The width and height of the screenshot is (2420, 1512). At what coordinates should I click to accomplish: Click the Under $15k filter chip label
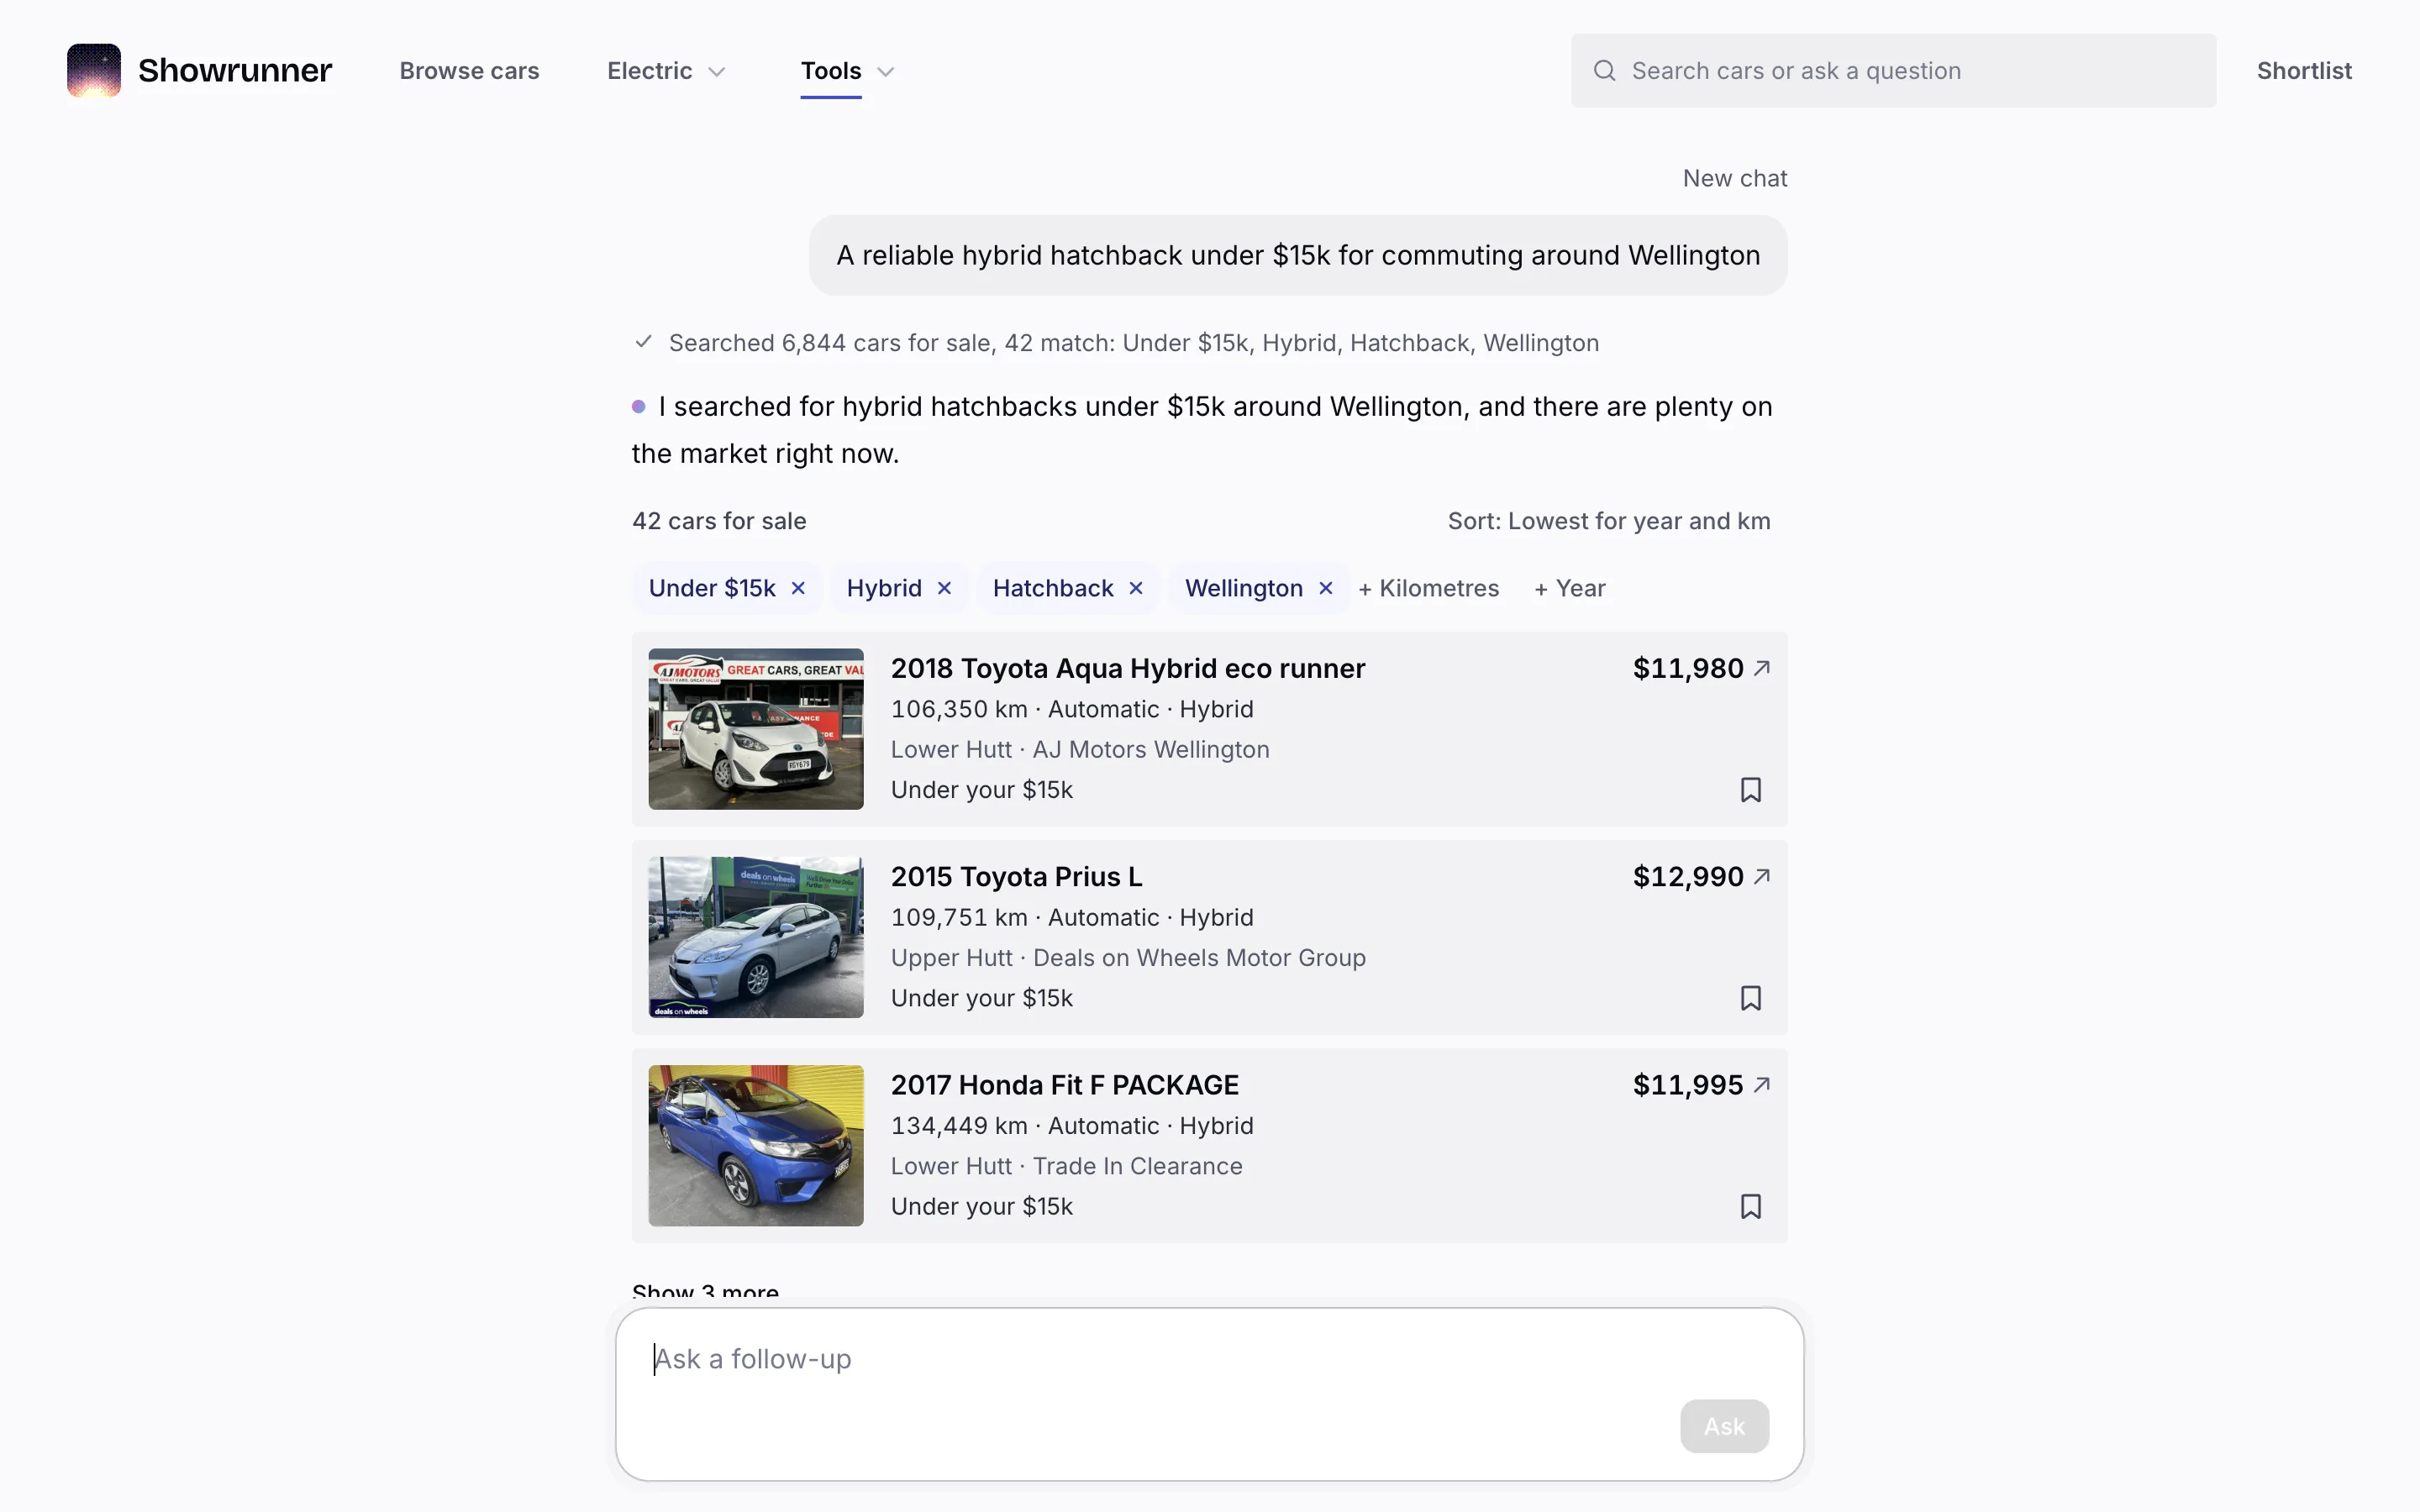click(712, 588)
